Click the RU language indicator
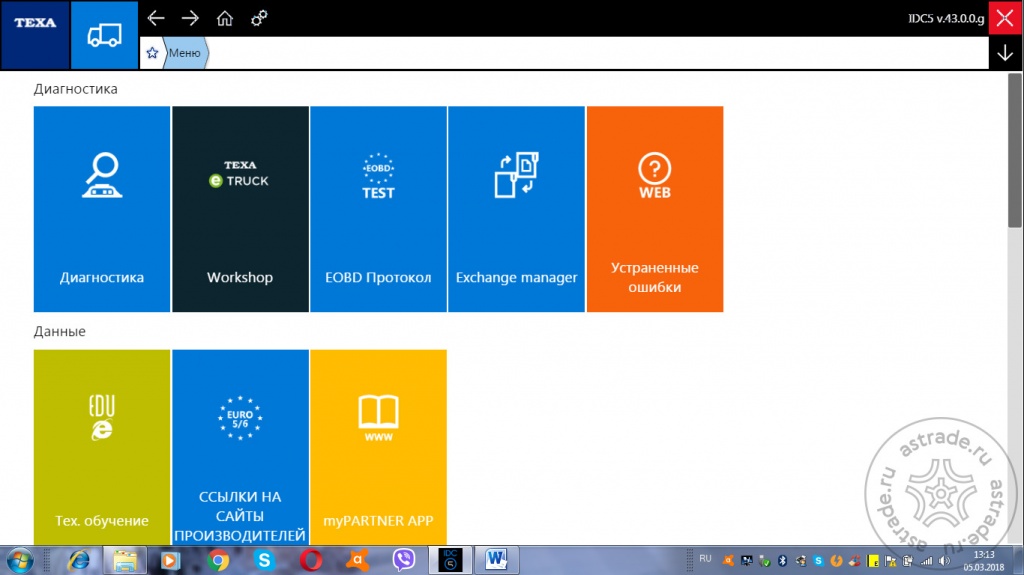Image resolution: width=1024 pixels, height=575 pixels. coord(705,559)
